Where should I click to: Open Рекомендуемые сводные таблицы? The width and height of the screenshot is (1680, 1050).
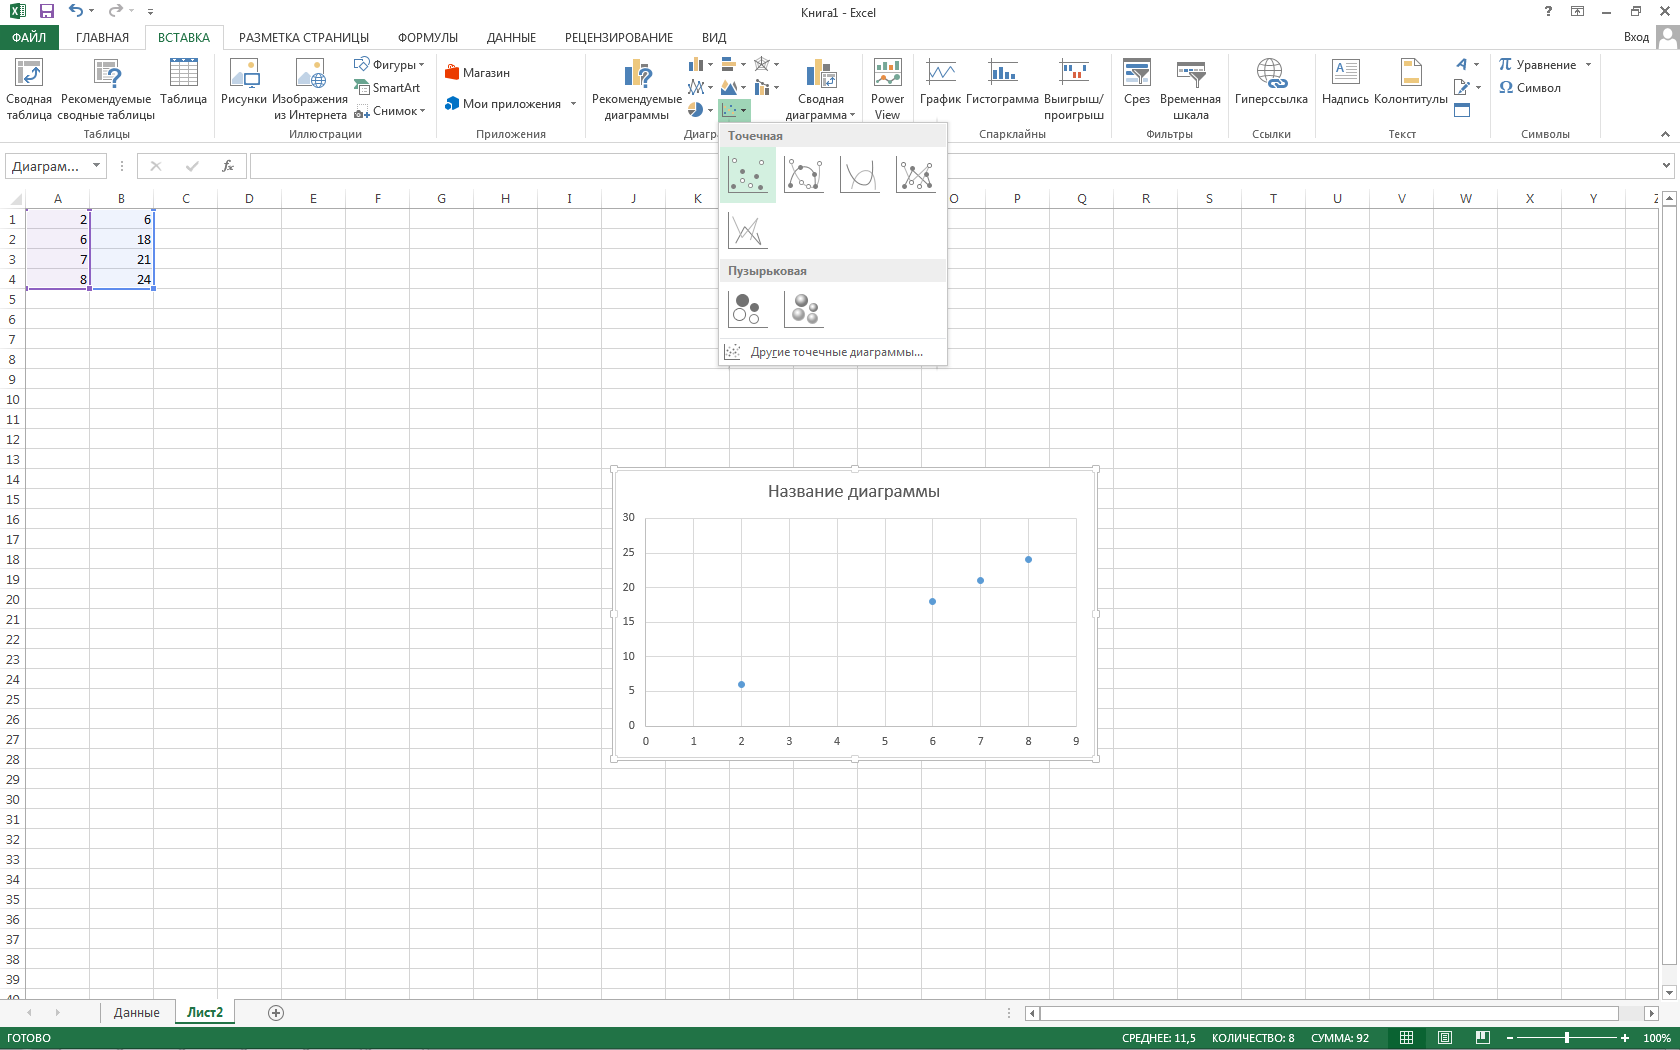click(x=106, y=89)
